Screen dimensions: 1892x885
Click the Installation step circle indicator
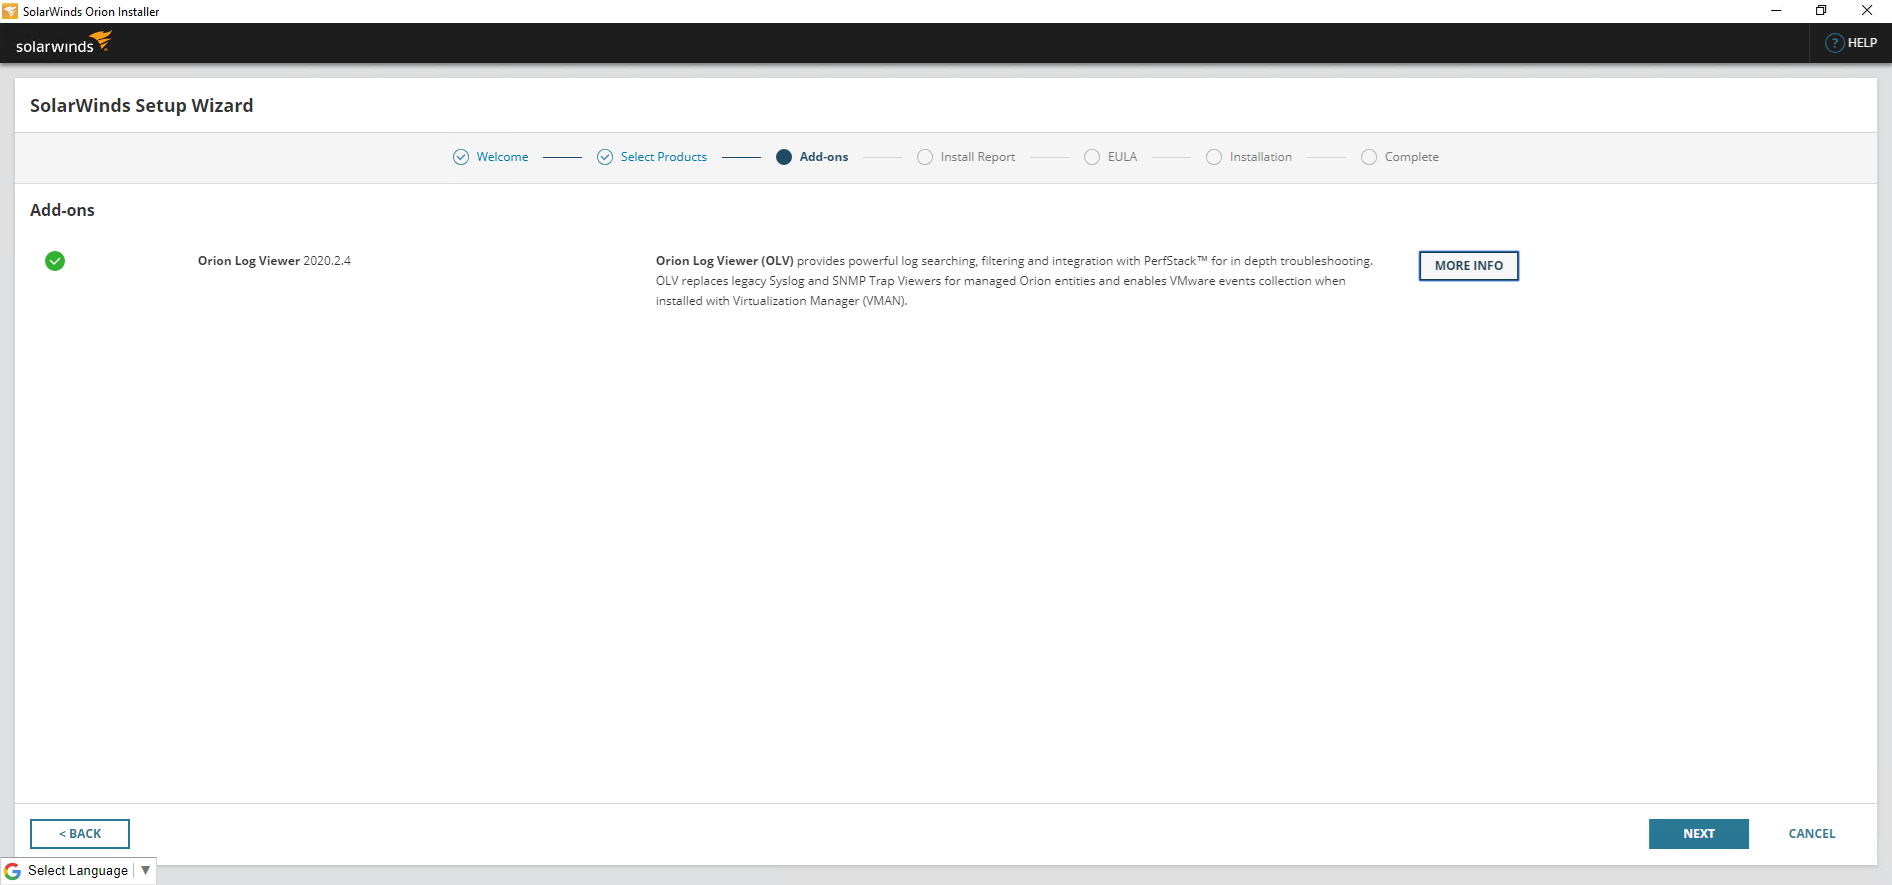[1214, 157]
